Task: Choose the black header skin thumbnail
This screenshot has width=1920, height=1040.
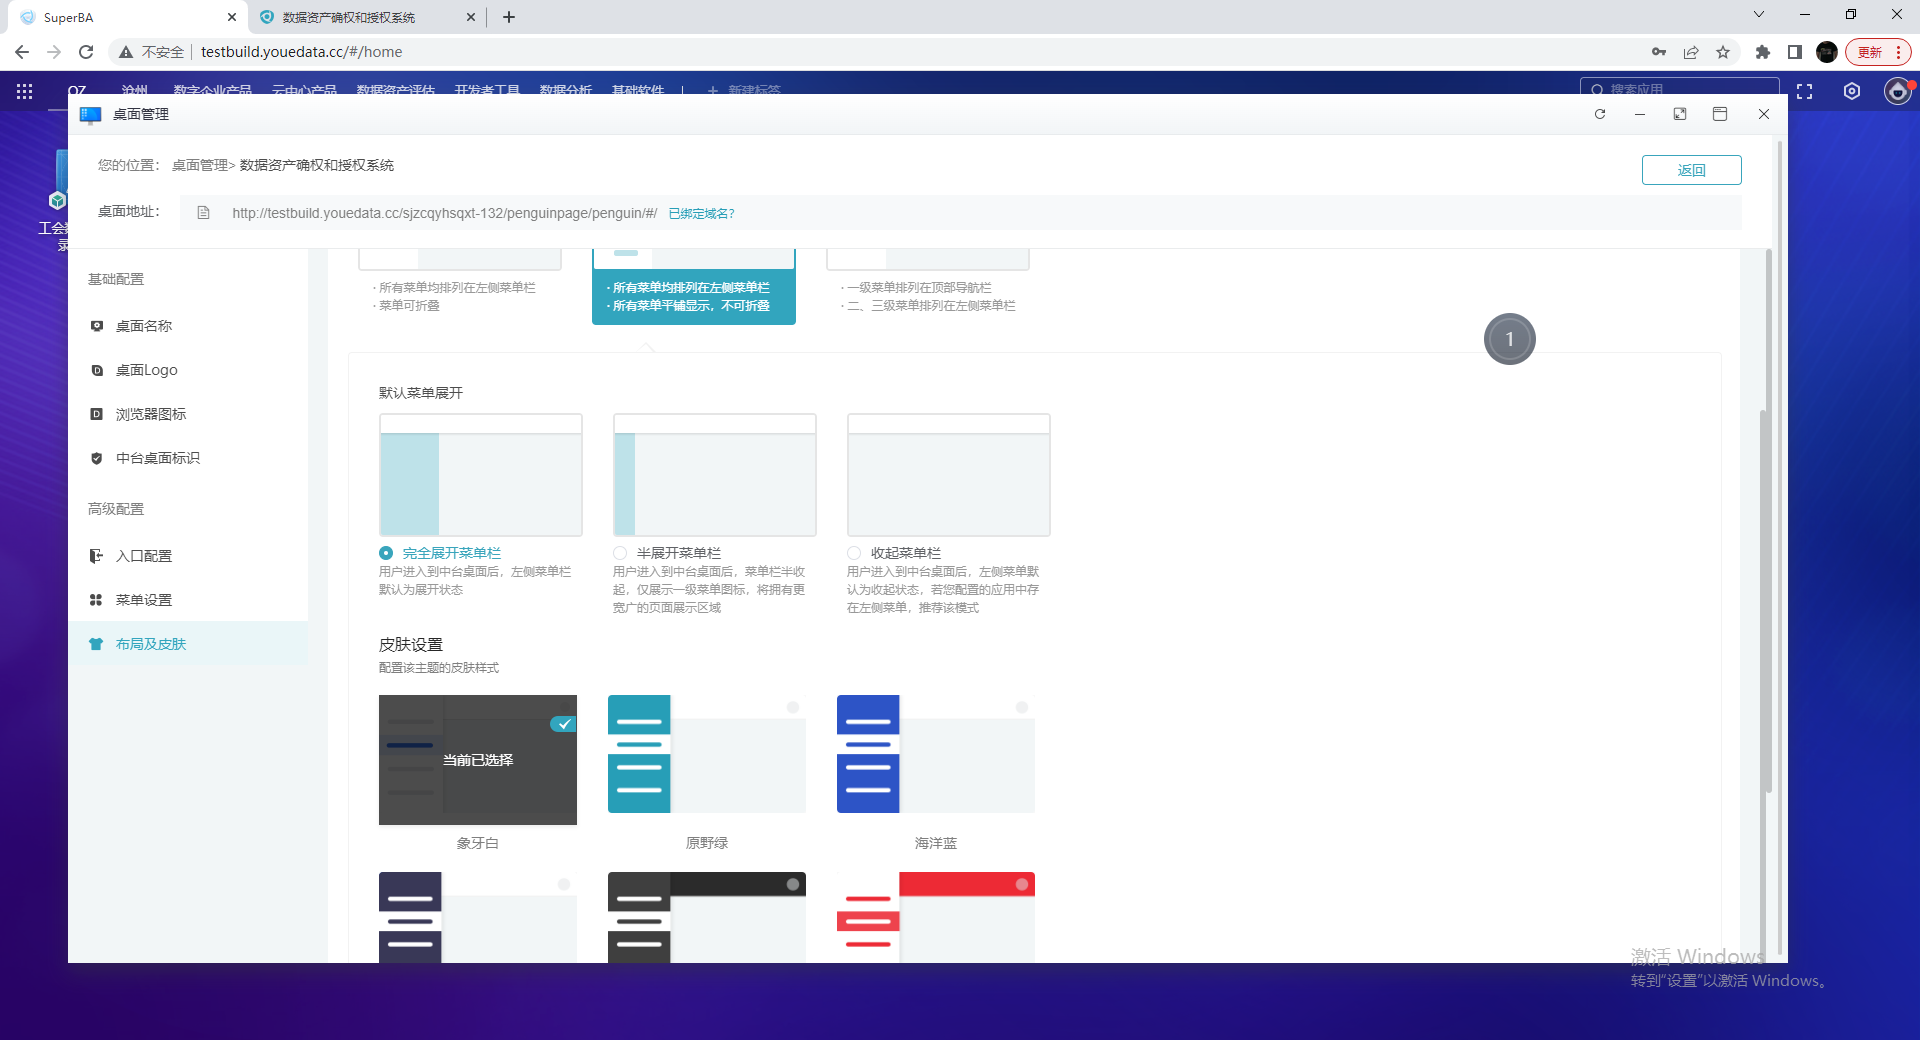Action: 707,917
